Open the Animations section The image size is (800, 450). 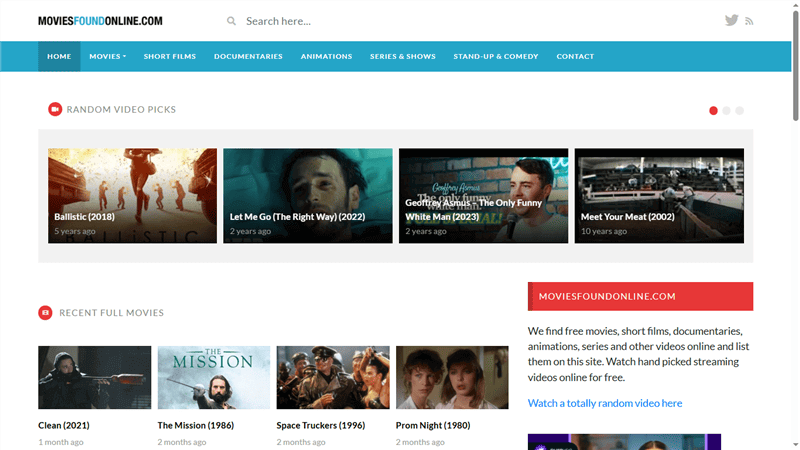[326, 56]
